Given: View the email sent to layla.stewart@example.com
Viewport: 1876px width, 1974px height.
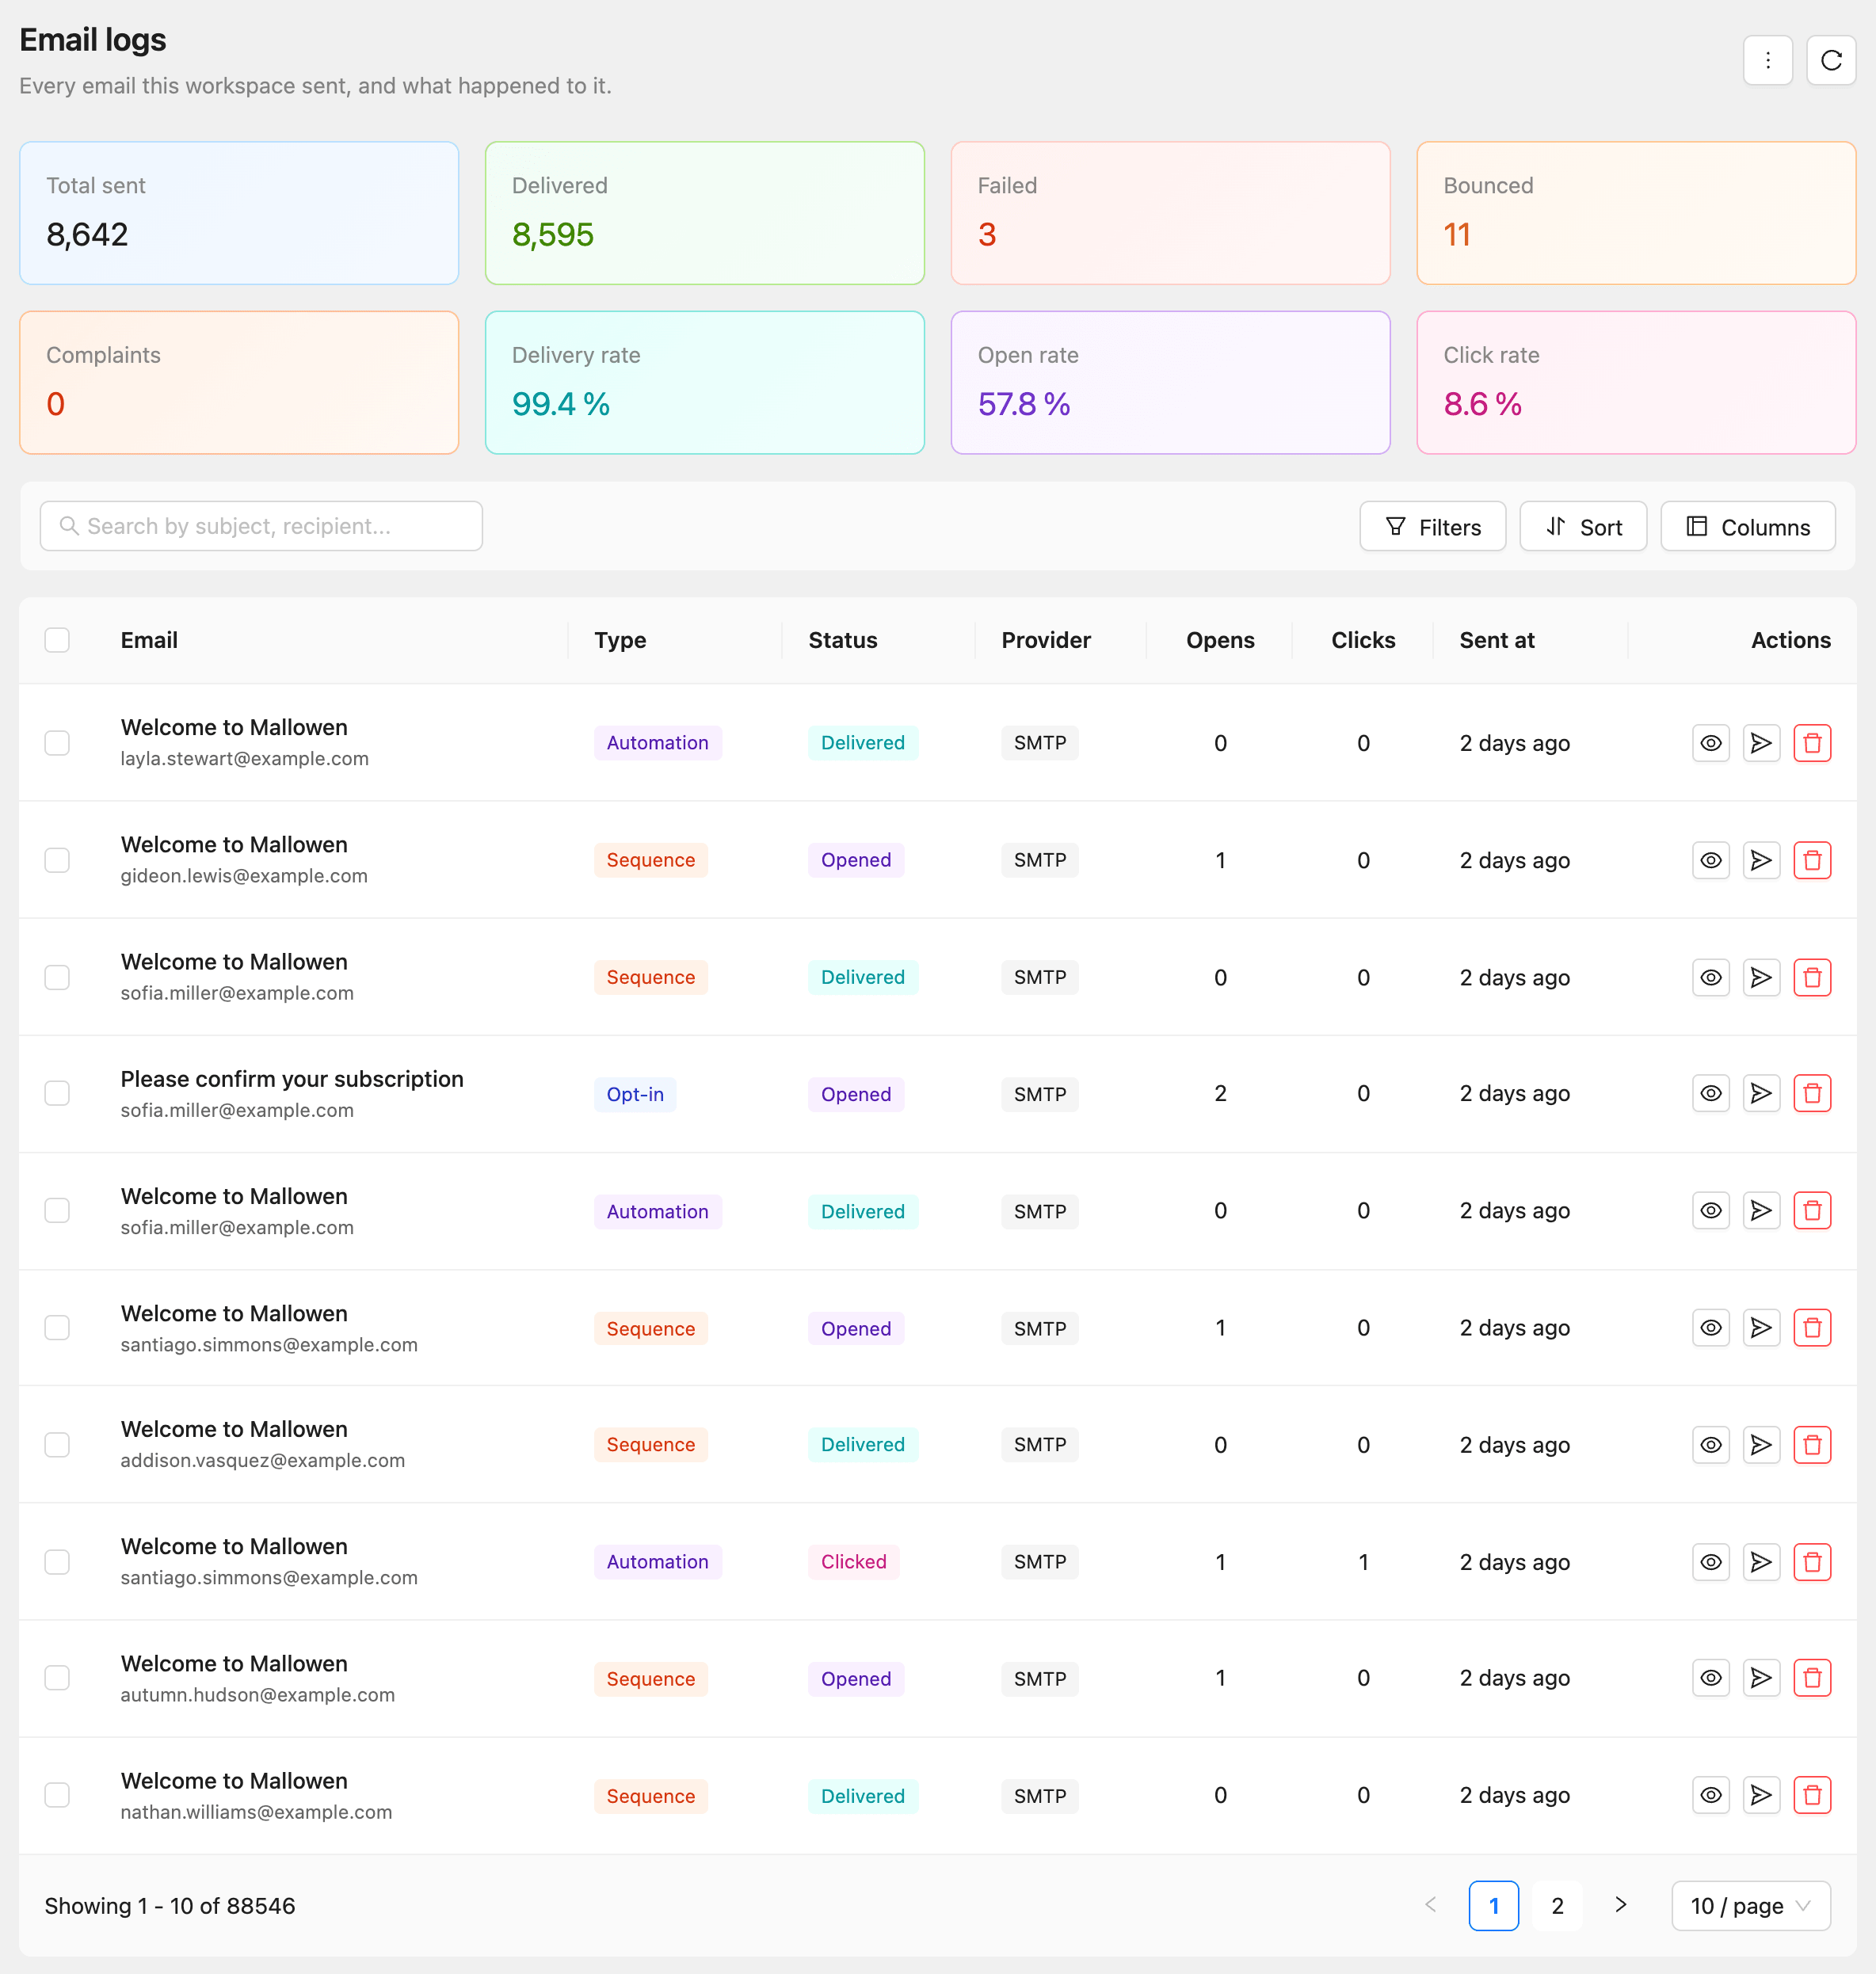Looking at the screenshot, I should (x=1710, y=743).
